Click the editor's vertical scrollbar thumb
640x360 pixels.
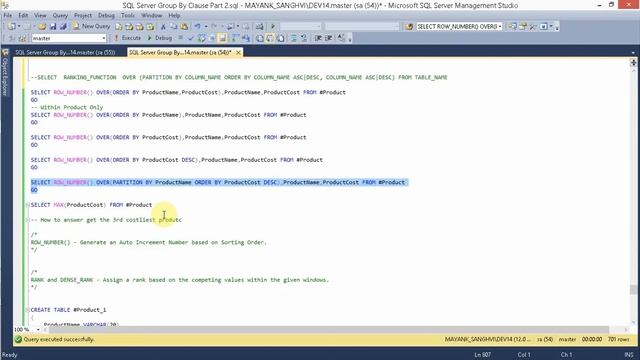pyautogui.click(x=633, y=289)
